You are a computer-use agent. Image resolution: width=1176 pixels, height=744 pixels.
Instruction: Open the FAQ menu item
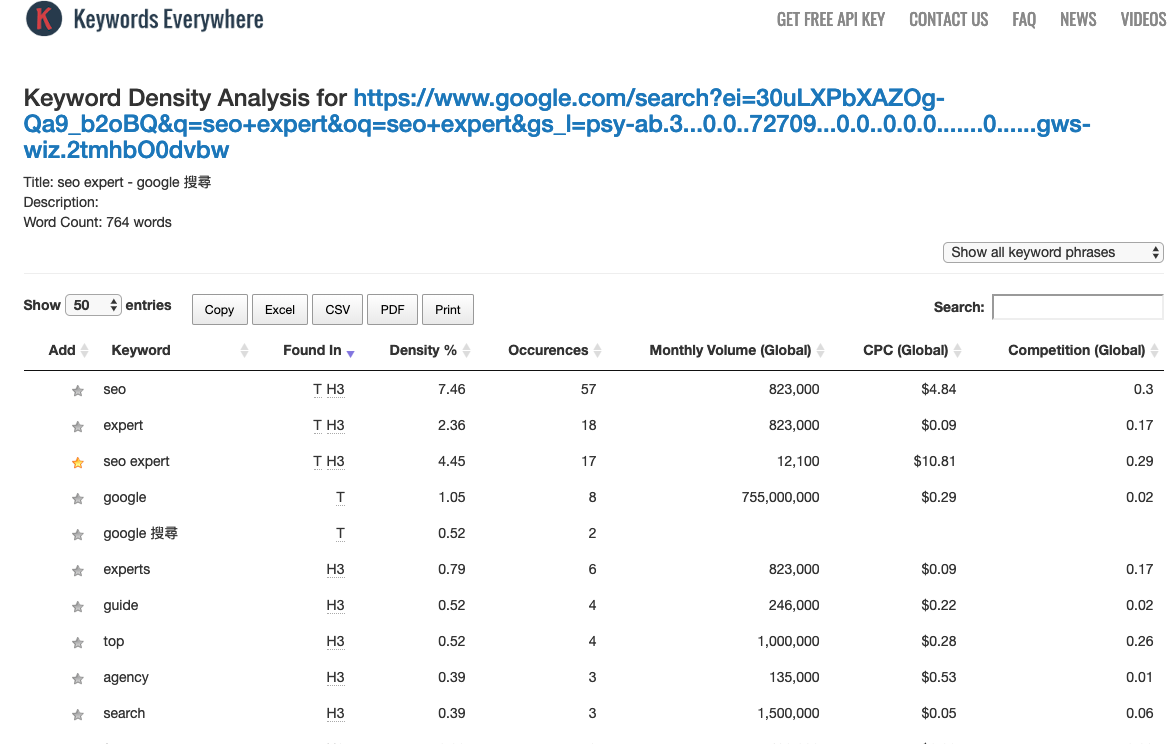[1024, 20]
